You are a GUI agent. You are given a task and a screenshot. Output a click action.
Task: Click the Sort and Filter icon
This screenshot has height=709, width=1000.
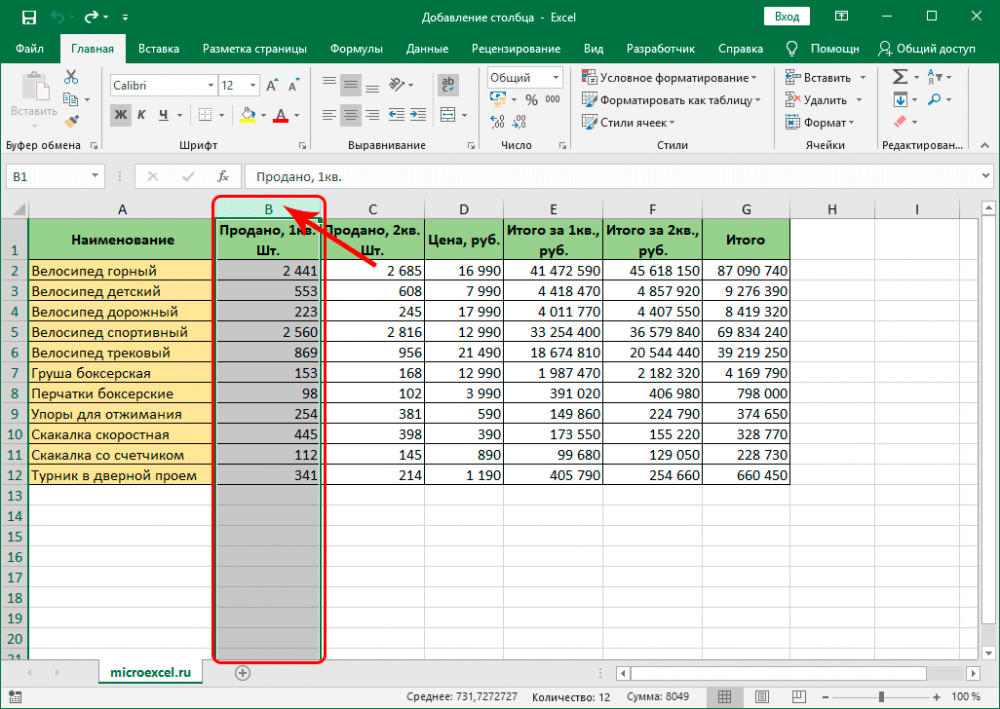pos(934,77)
